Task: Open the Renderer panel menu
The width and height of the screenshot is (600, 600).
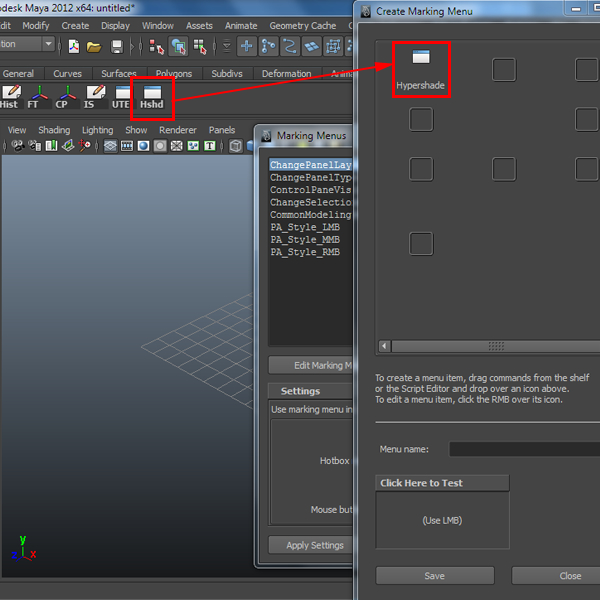Action: point(178,130)
